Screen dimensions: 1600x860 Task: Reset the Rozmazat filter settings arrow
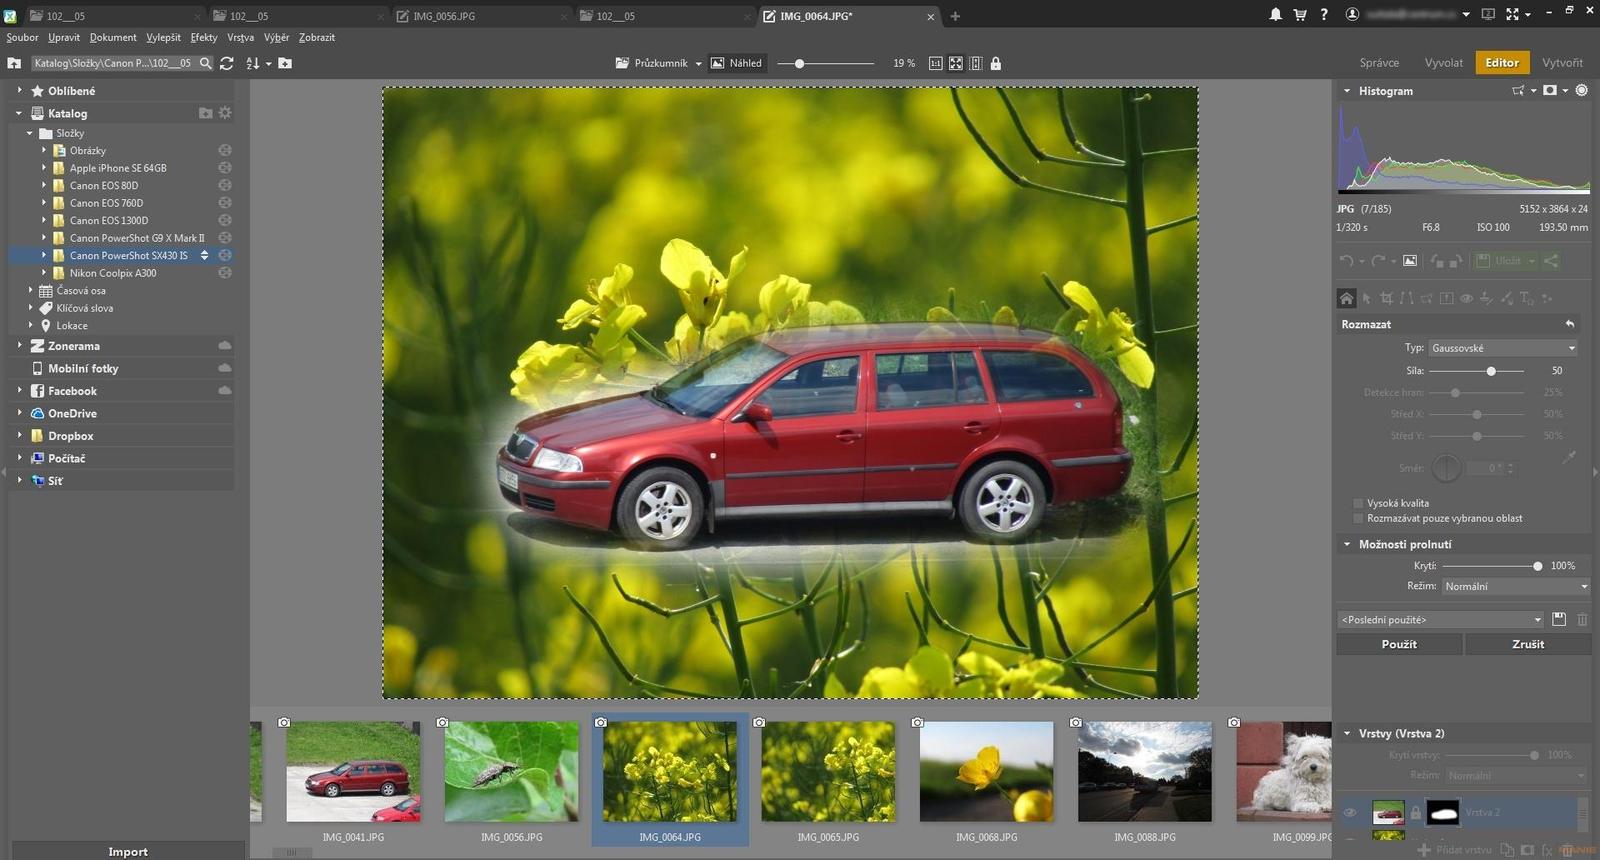coord(1570,324)
